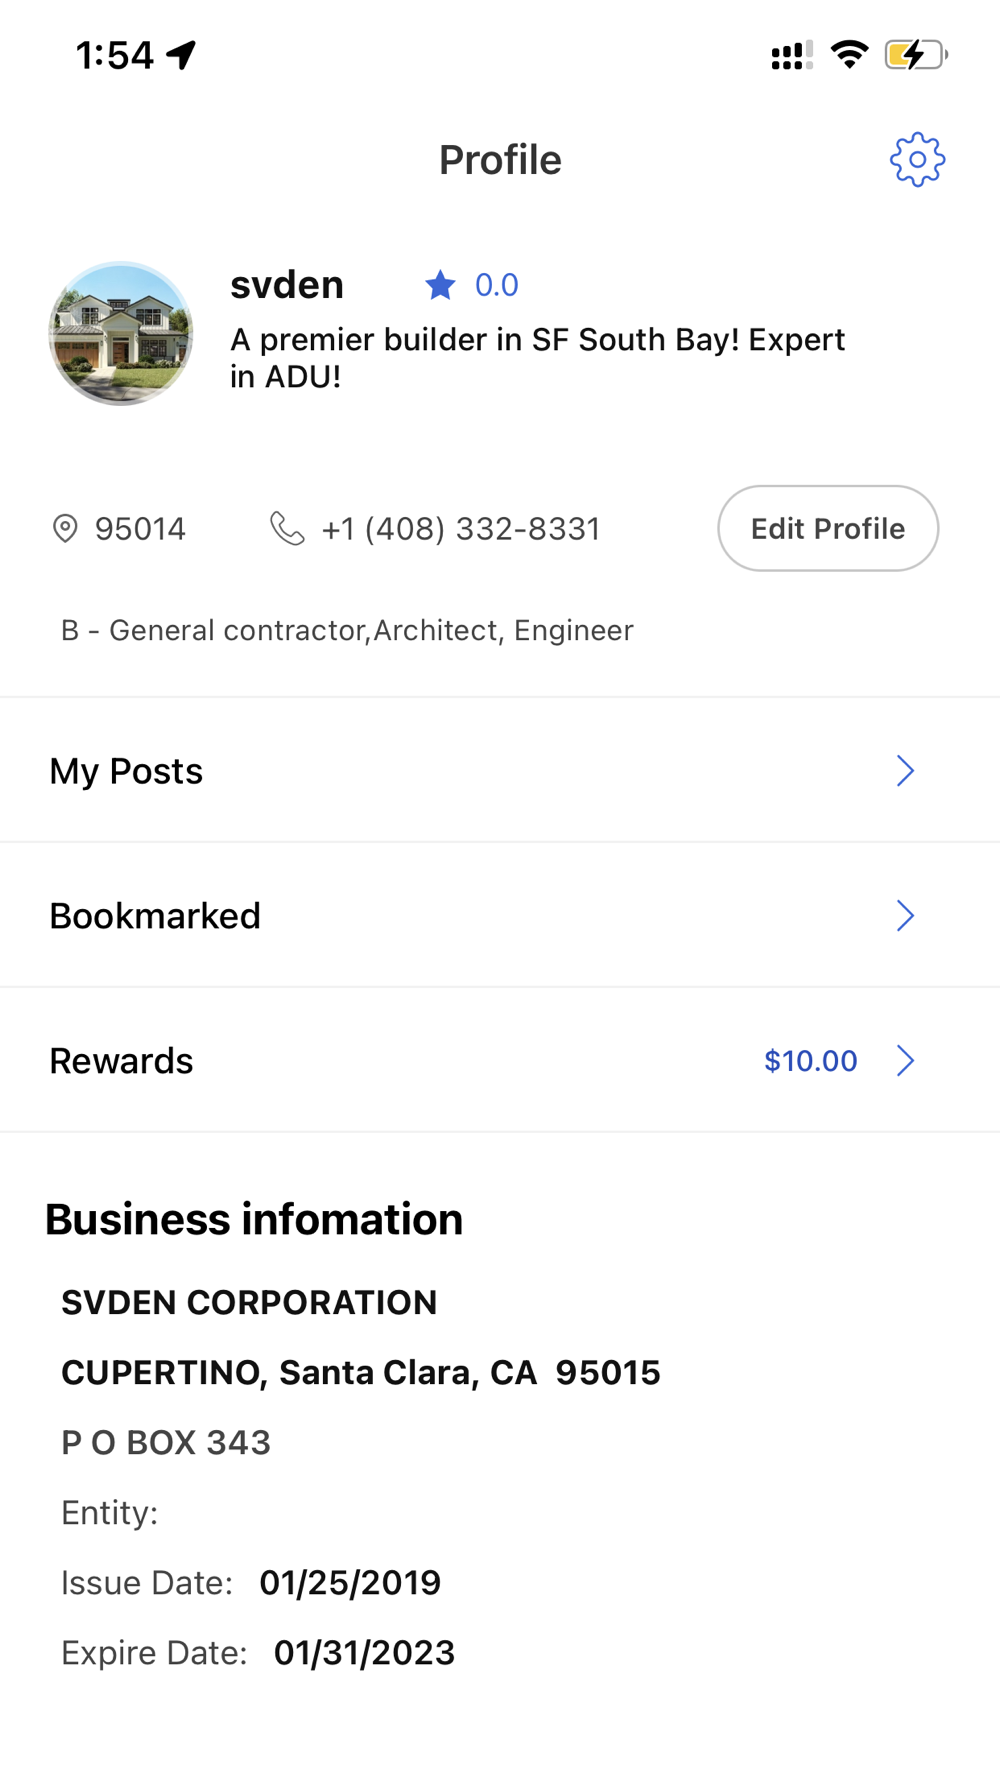The width and height of the screenshot is (1000, 1778).
Task: Tap the blue rating star icon
Action: [440, 286]
